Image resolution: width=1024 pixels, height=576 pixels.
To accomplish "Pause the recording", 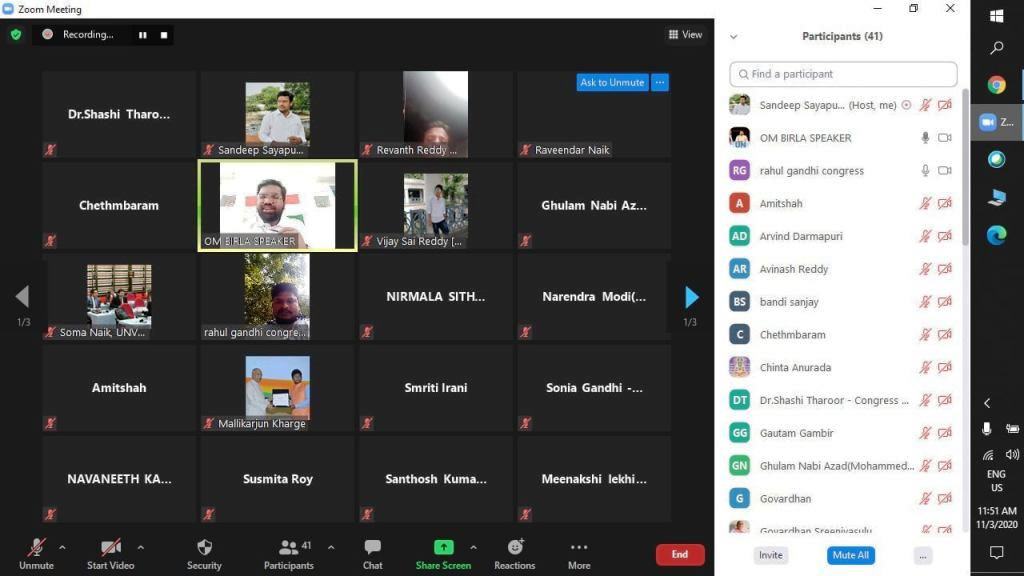I will [143, 35].
